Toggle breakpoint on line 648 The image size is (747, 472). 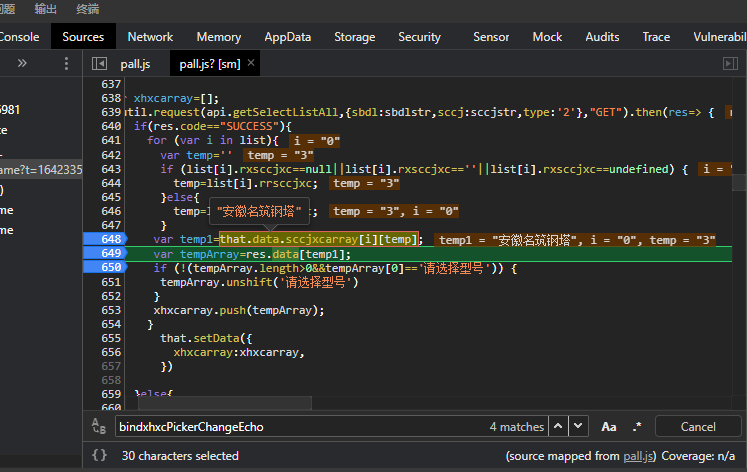105,239
